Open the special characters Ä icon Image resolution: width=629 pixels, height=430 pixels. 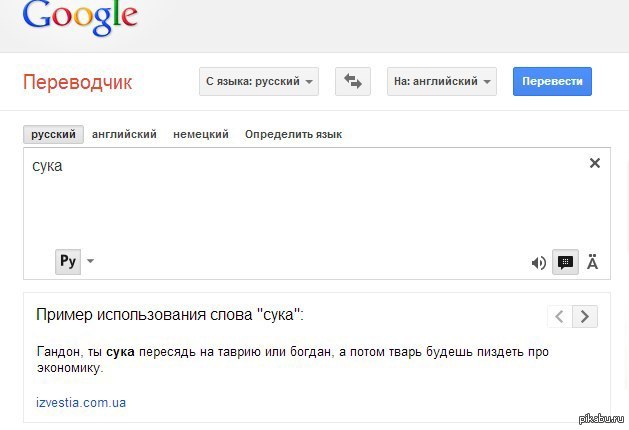pyautogui.click(x=592, y=263)
